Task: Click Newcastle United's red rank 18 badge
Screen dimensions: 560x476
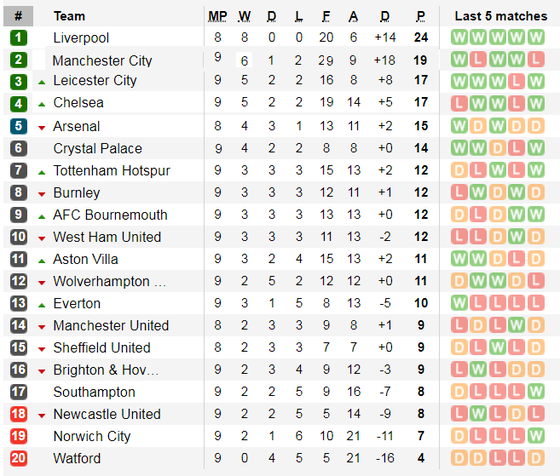Action: click(x=18, y=414)
